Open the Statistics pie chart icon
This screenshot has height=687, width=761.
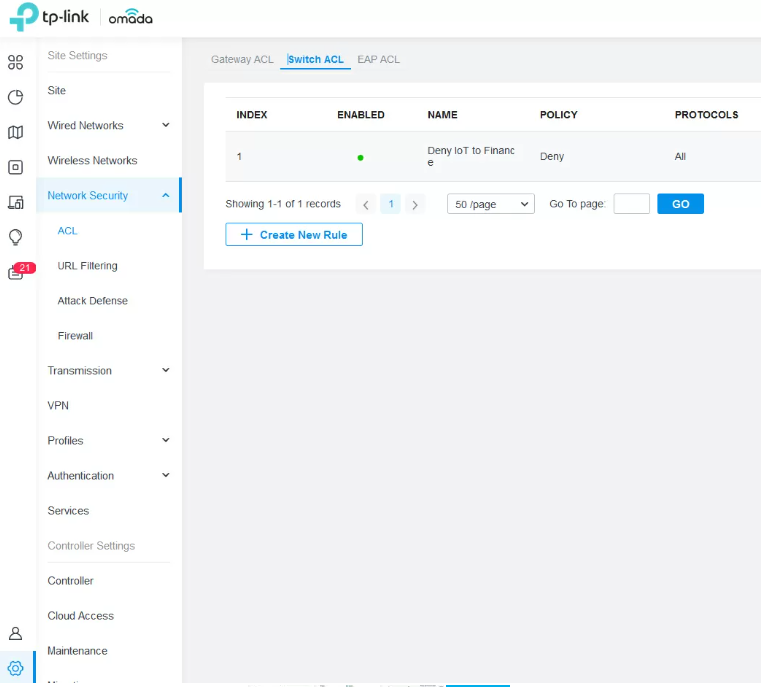(x=15, y=98)
